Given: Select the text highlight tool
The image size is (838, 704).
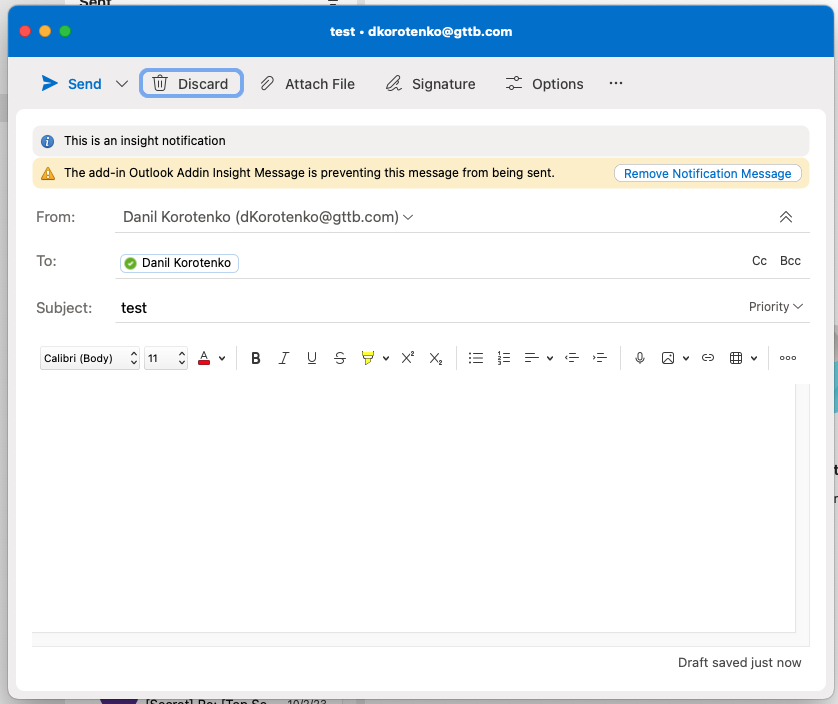Looking at the screenshot, I should pyautogui.click(x=368, y=357).
